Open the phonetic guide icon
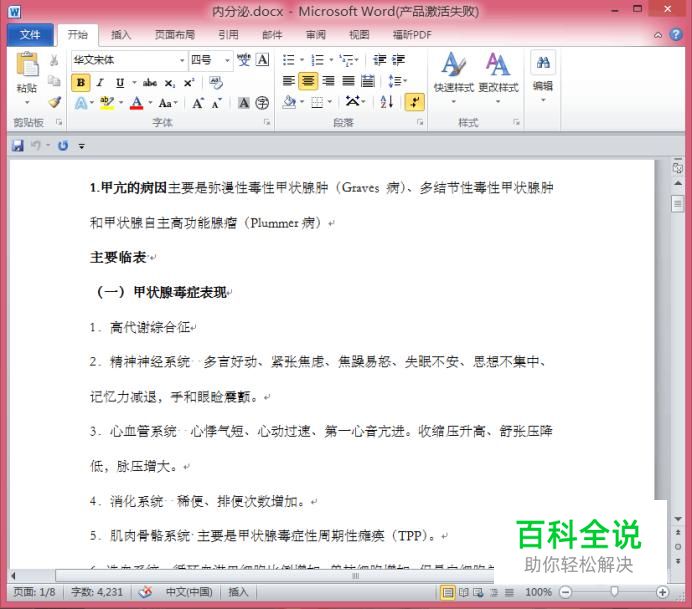The width and height of the screenshot is (692, 609). click(x=244, y=60)
